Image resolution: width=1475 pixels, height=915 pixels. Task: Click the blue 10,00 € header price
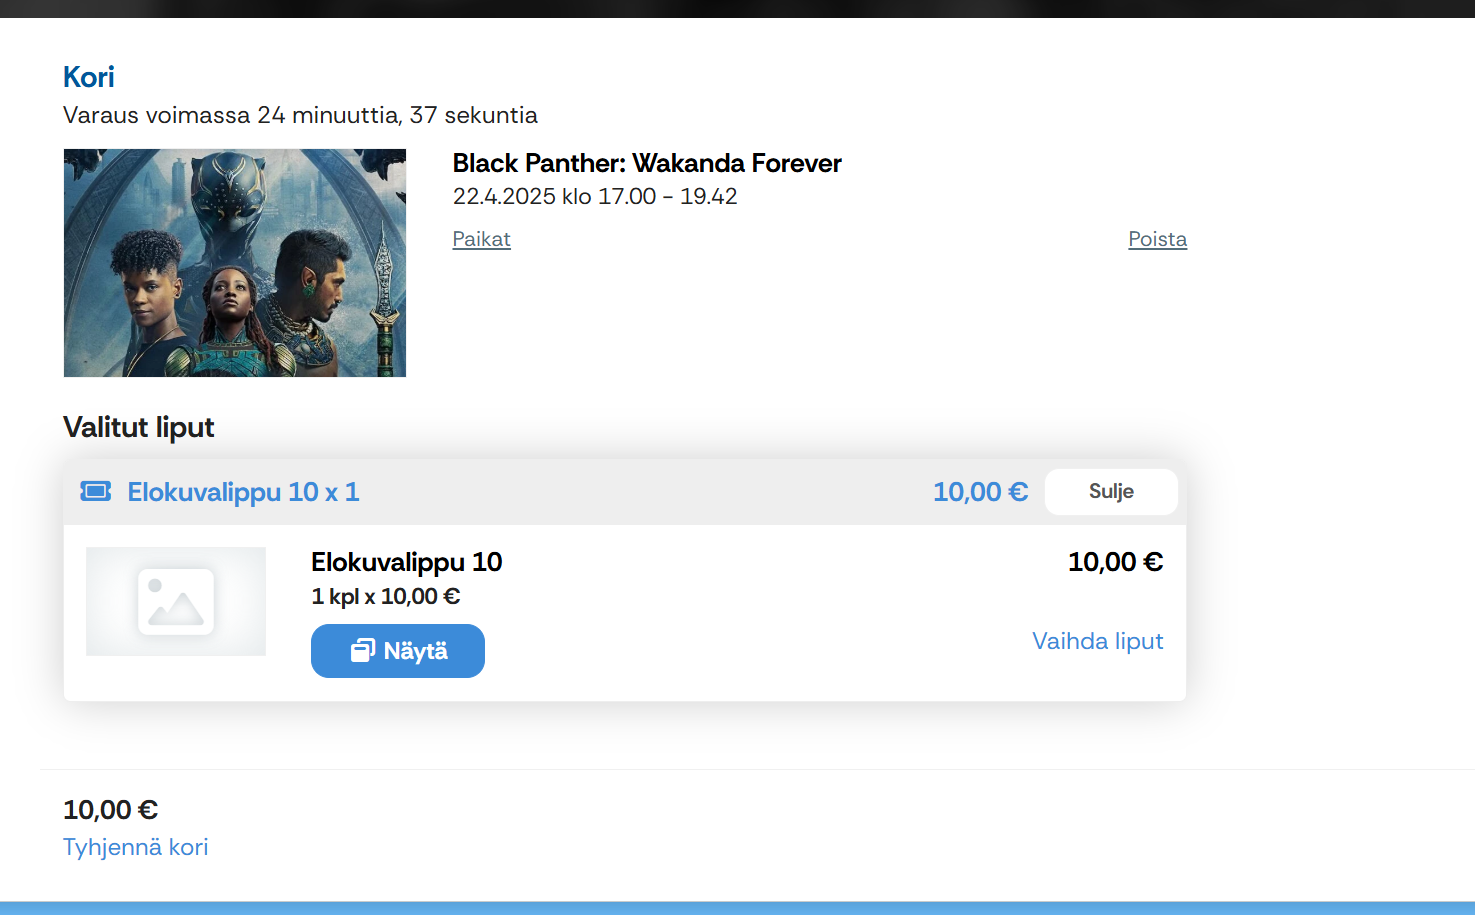(x=980, y=492)
